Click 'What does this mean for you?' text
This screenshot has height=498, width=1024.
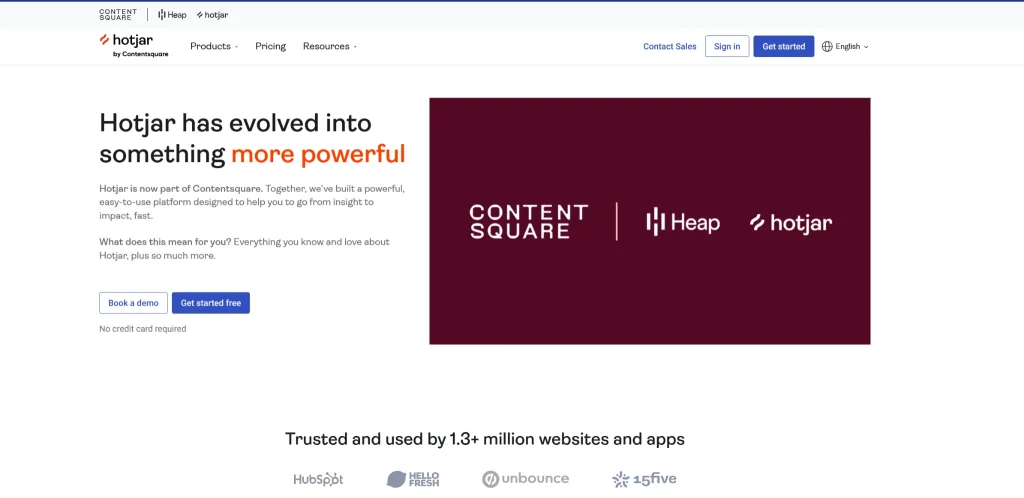coord(165,241)
